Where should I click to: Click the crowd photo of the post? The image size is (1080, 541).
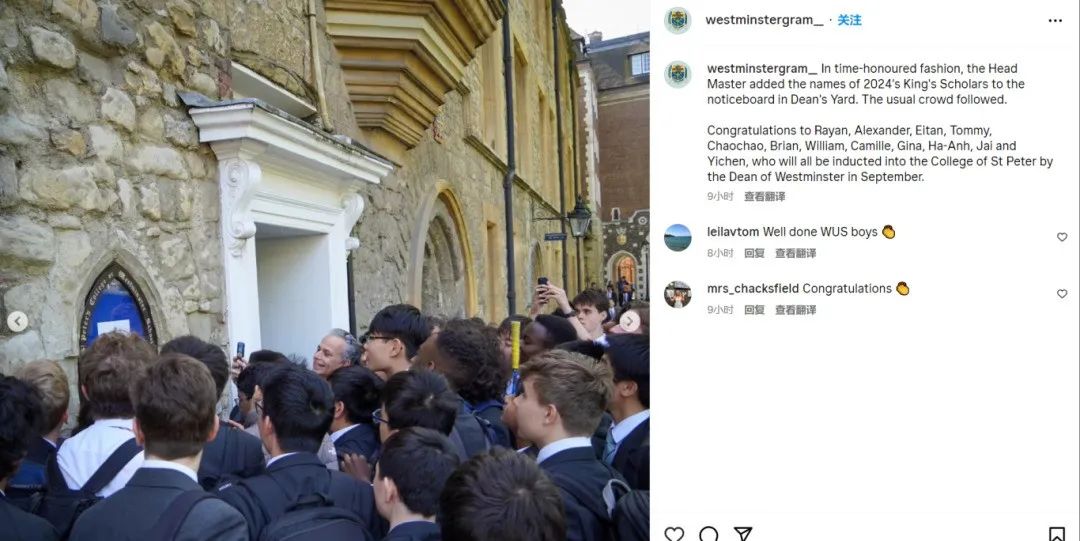pos(324,270)
